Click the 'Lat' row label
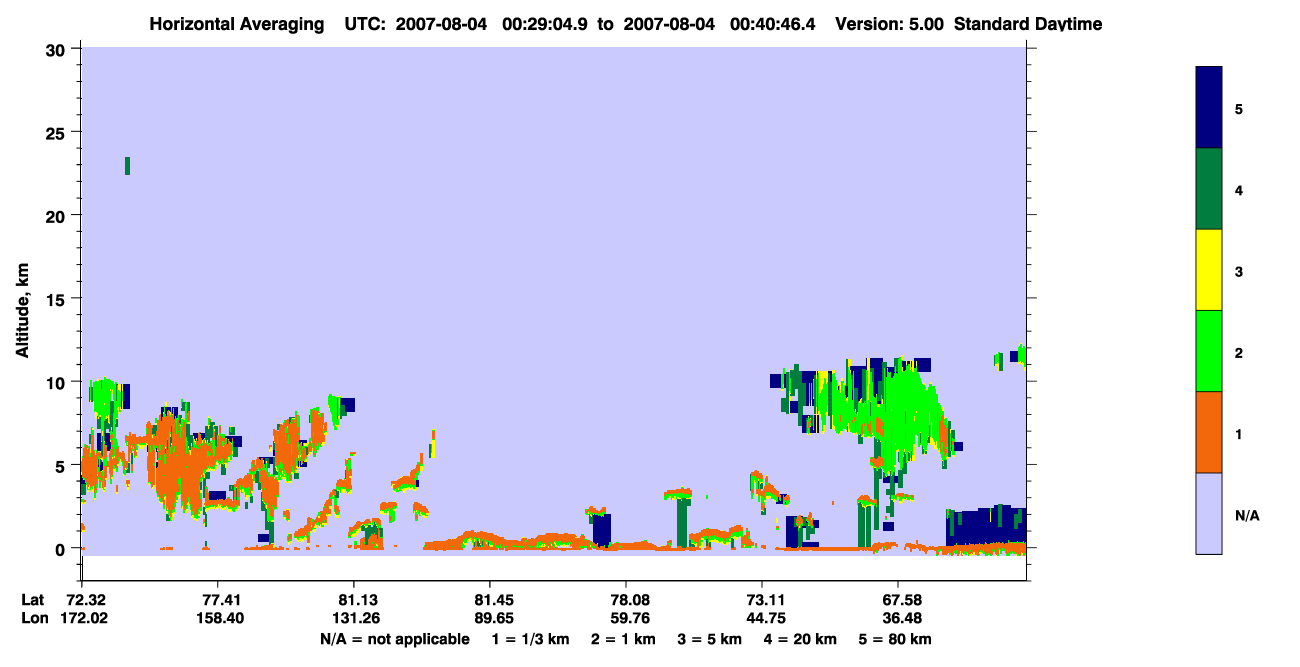The image size is (1300, 667). pyautogui.click(x=33, y=600)
